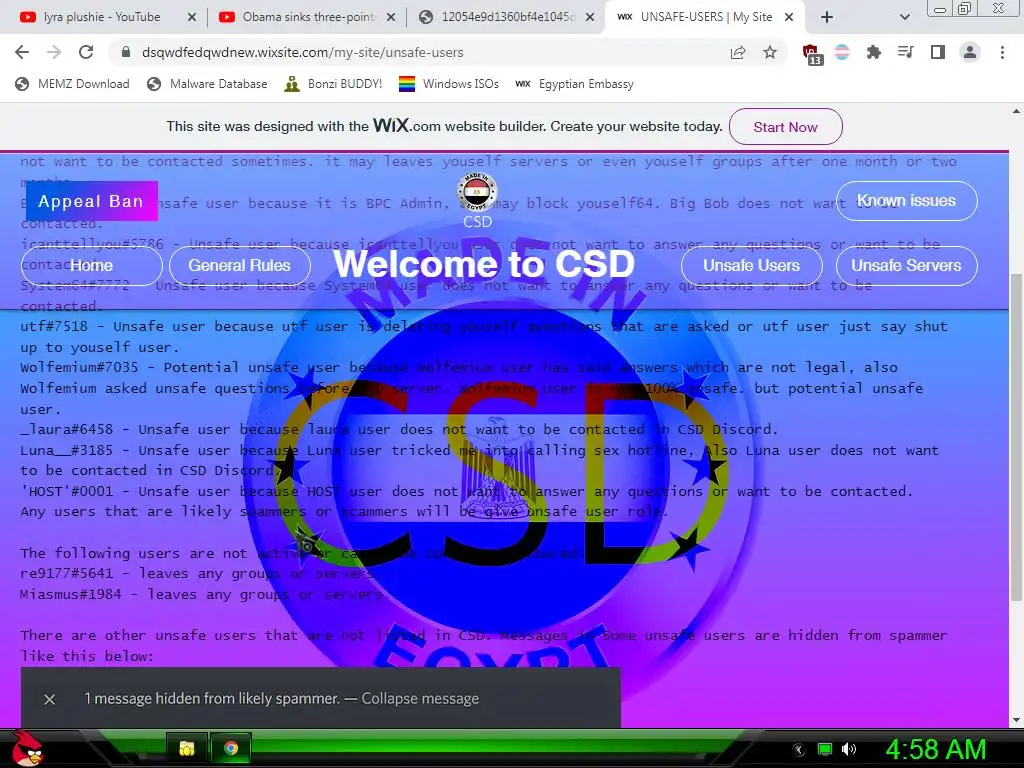Close the 12054e9d1360 tab
This screenshot has height=768, width=1024.
pos(590,18)
